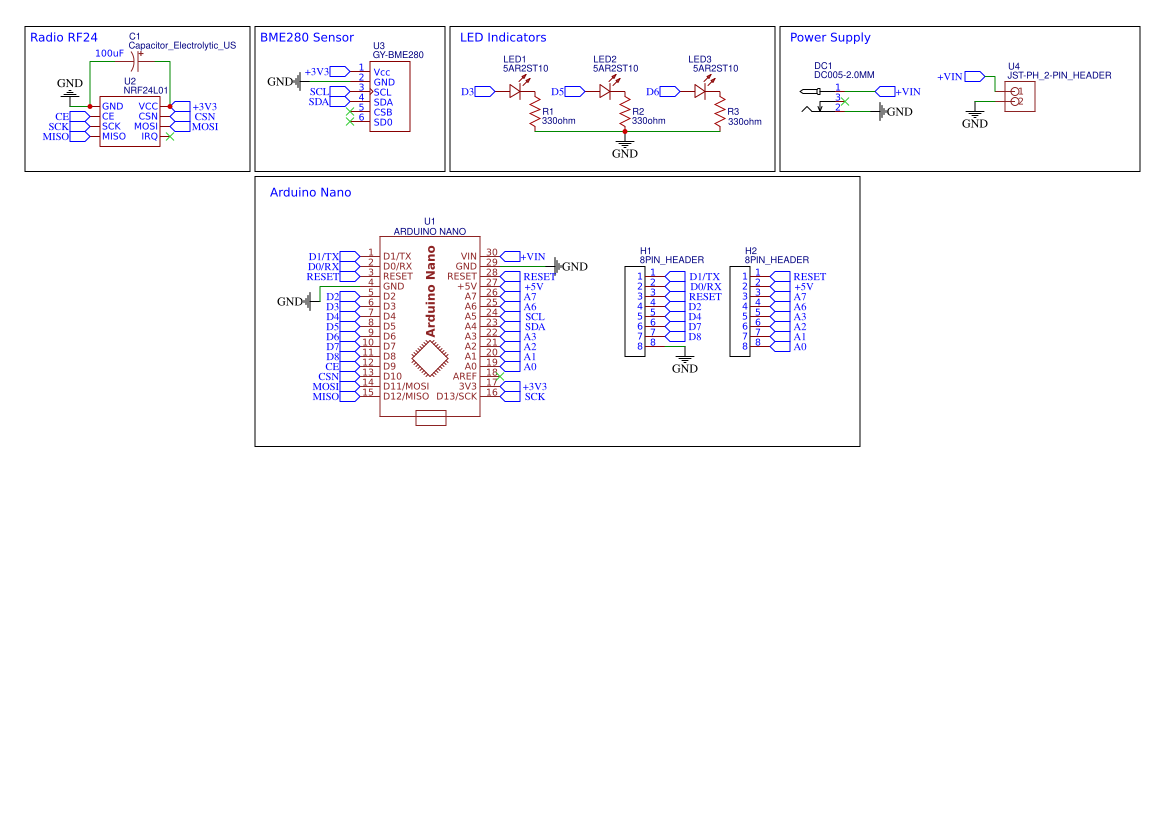Screen dimensions: 1169x827
Task: Click the D13/SCK pin name on Arduino
Action: [456, 397]
